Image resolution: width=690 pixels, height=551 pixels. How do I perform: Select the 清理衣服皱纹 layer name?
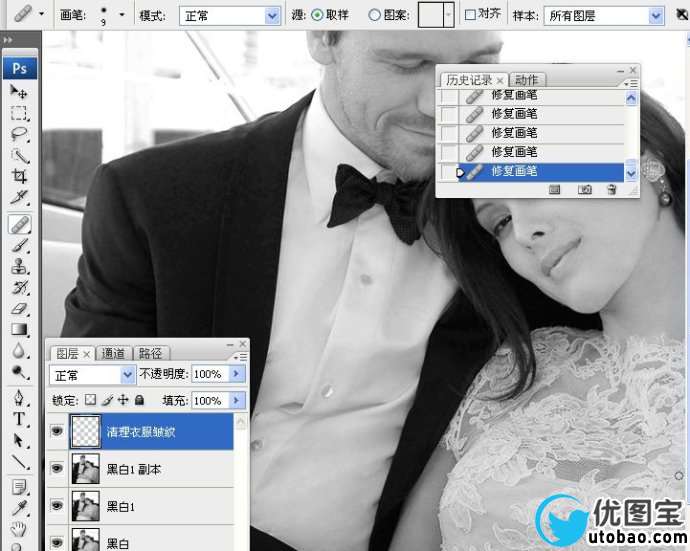tap(141, 432)
